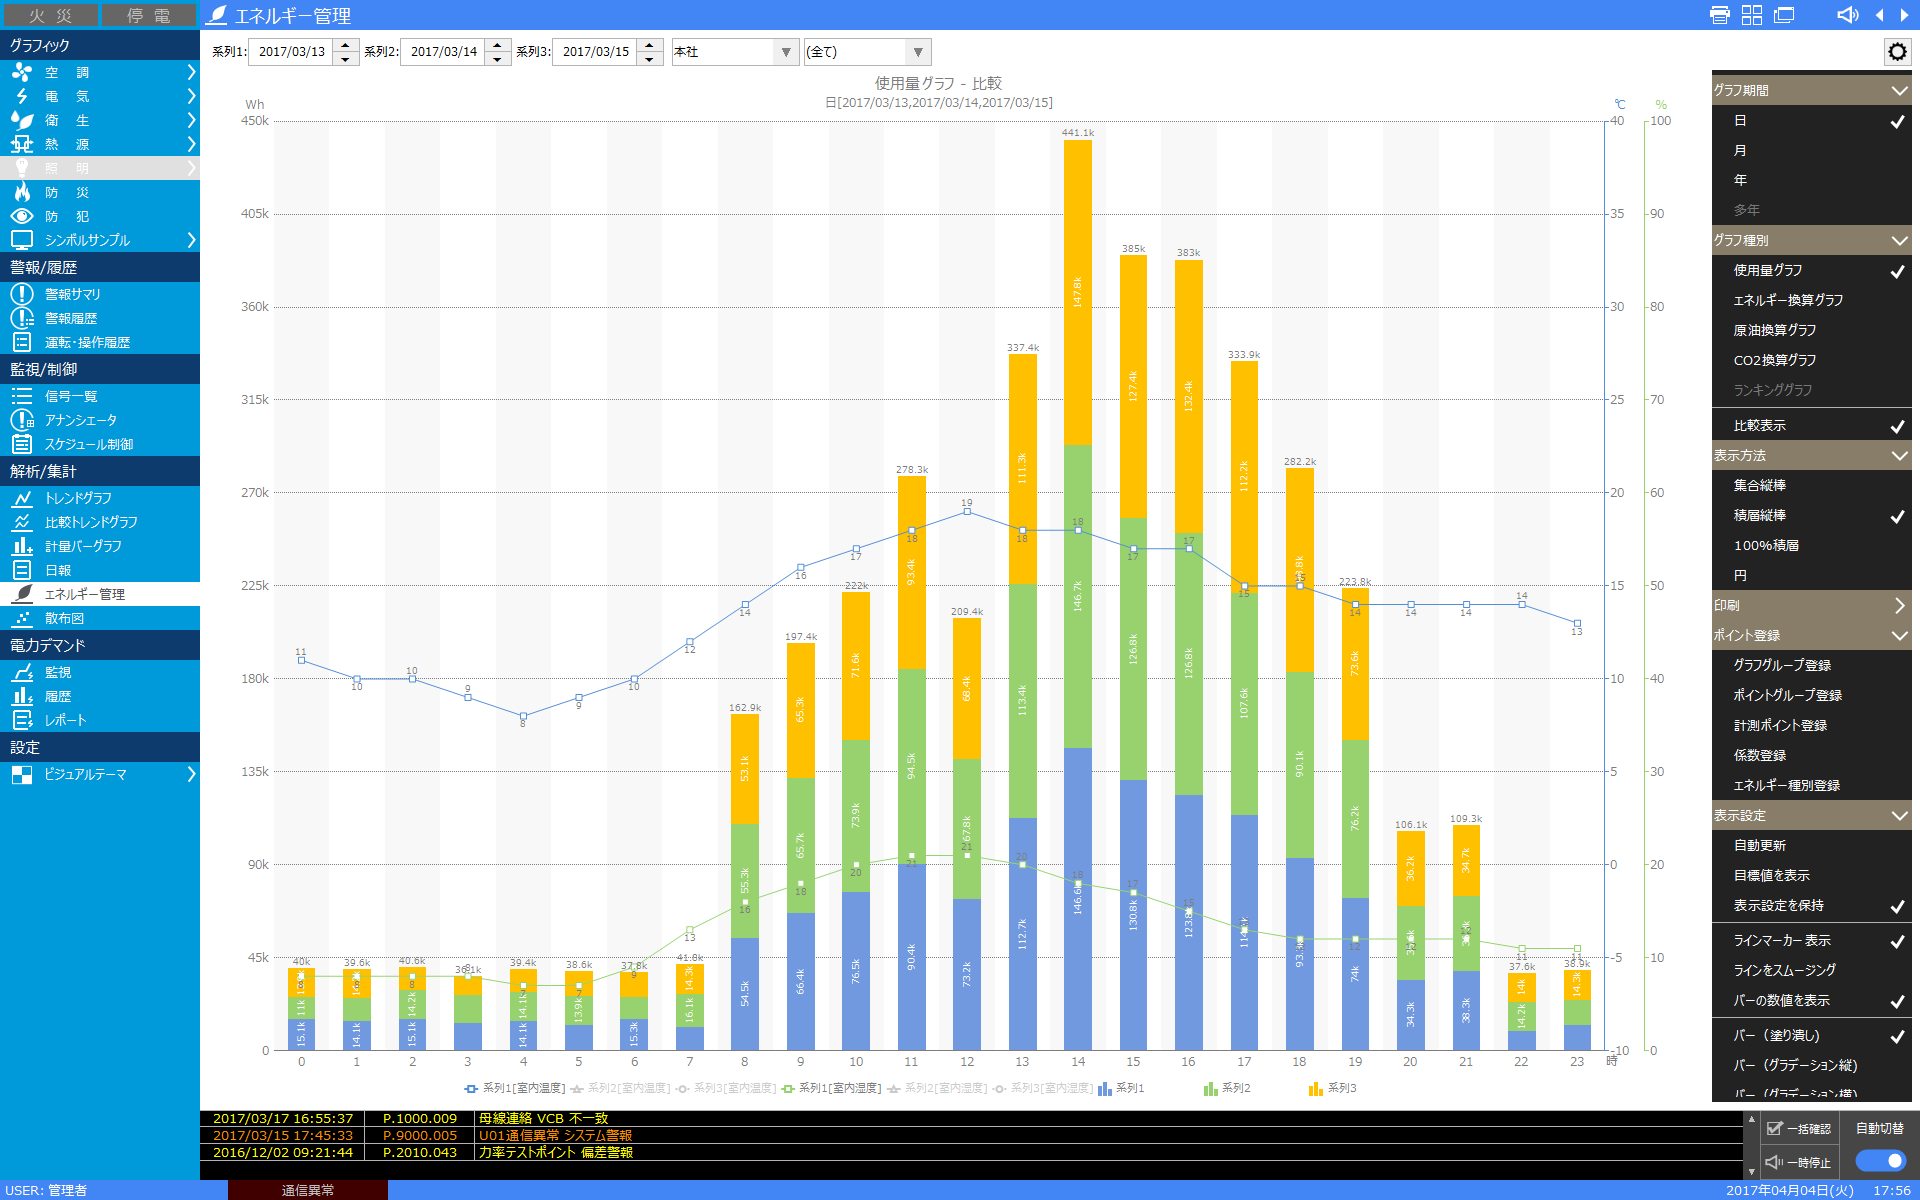Toggle ラインマーカー 表示 option
Screen dimensions: 1920x1200
coord(1812,940)
